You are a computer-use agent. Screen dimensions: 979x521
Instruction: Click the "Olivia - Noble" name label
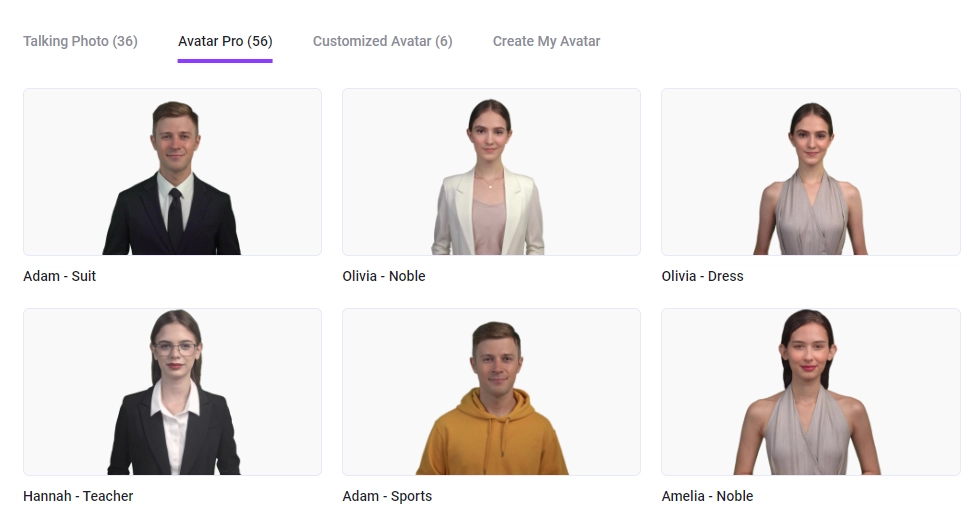click(384, 276)
